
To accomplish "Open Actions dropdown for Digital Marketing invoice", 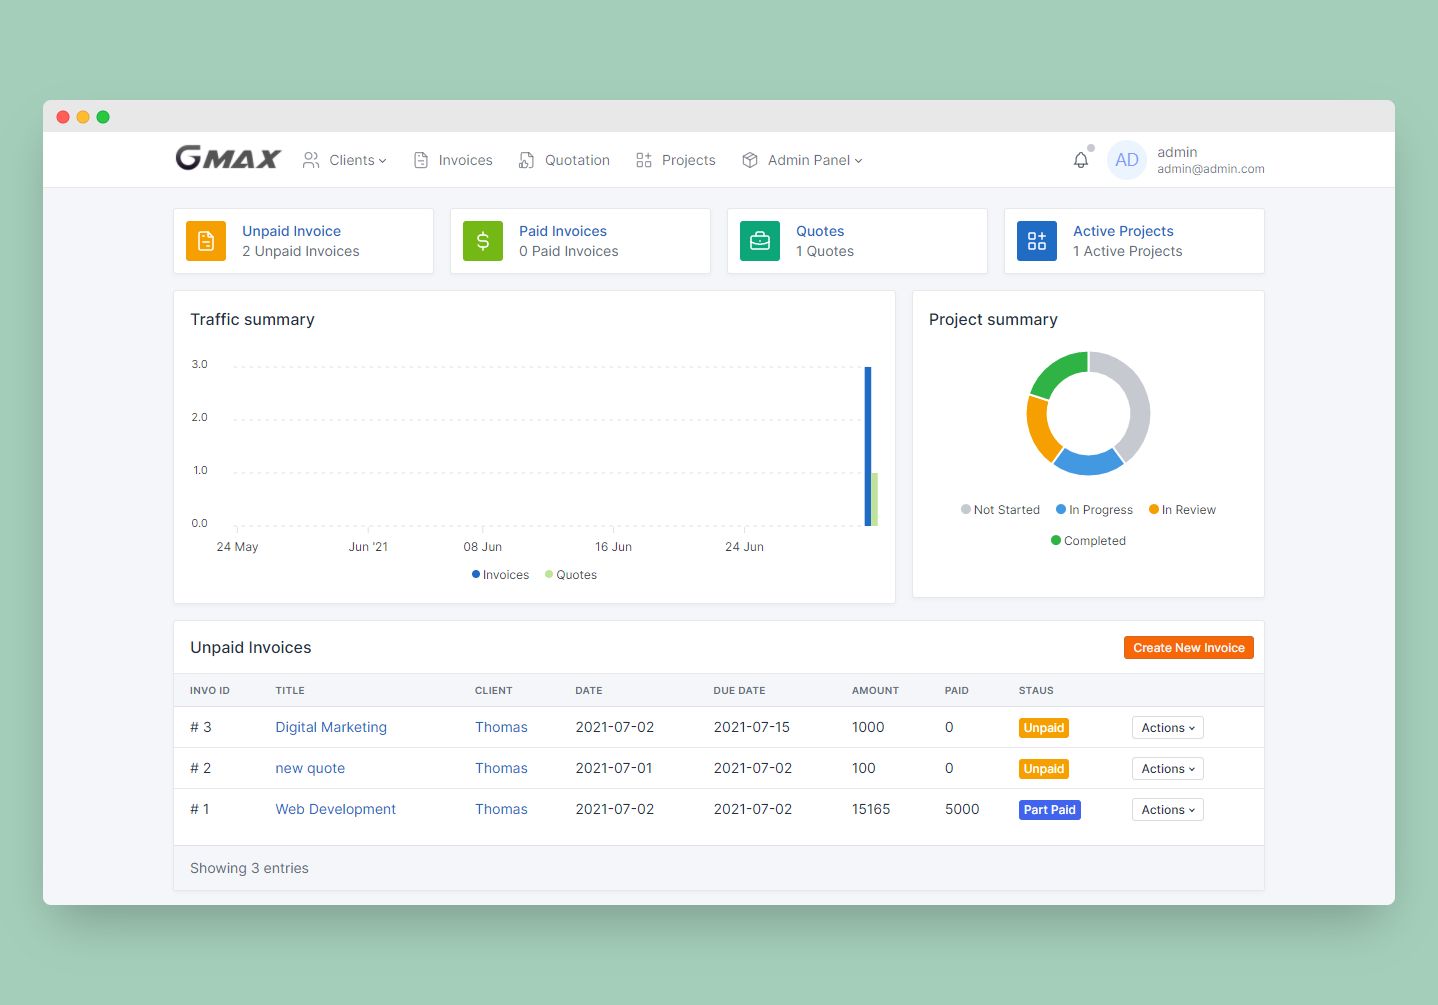I will coord(1168,728).
